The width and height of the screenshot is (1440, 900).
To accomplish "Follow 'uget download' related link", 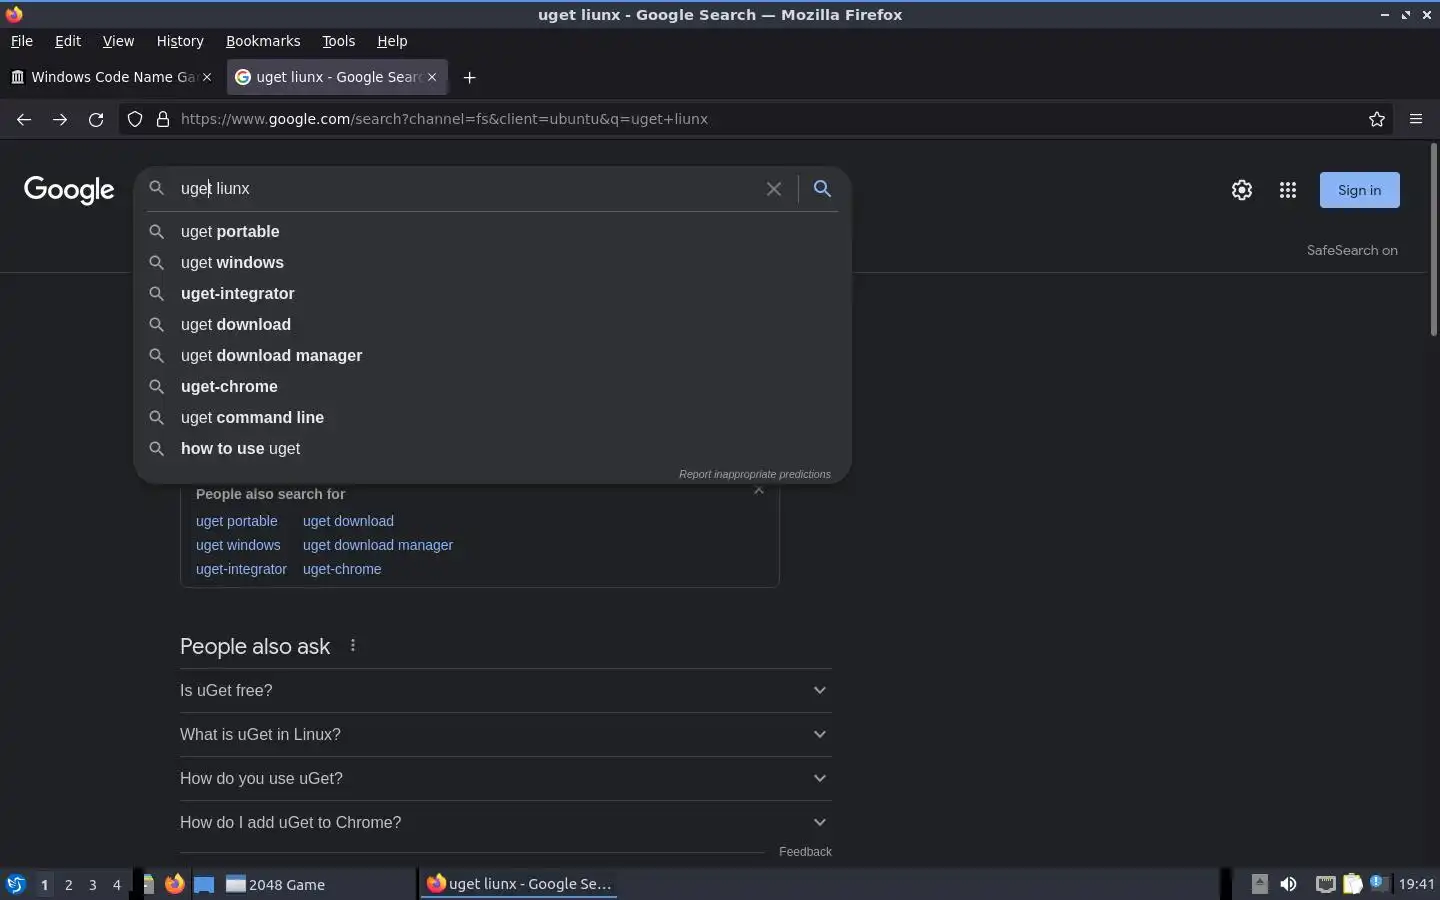I will [348, 521].
